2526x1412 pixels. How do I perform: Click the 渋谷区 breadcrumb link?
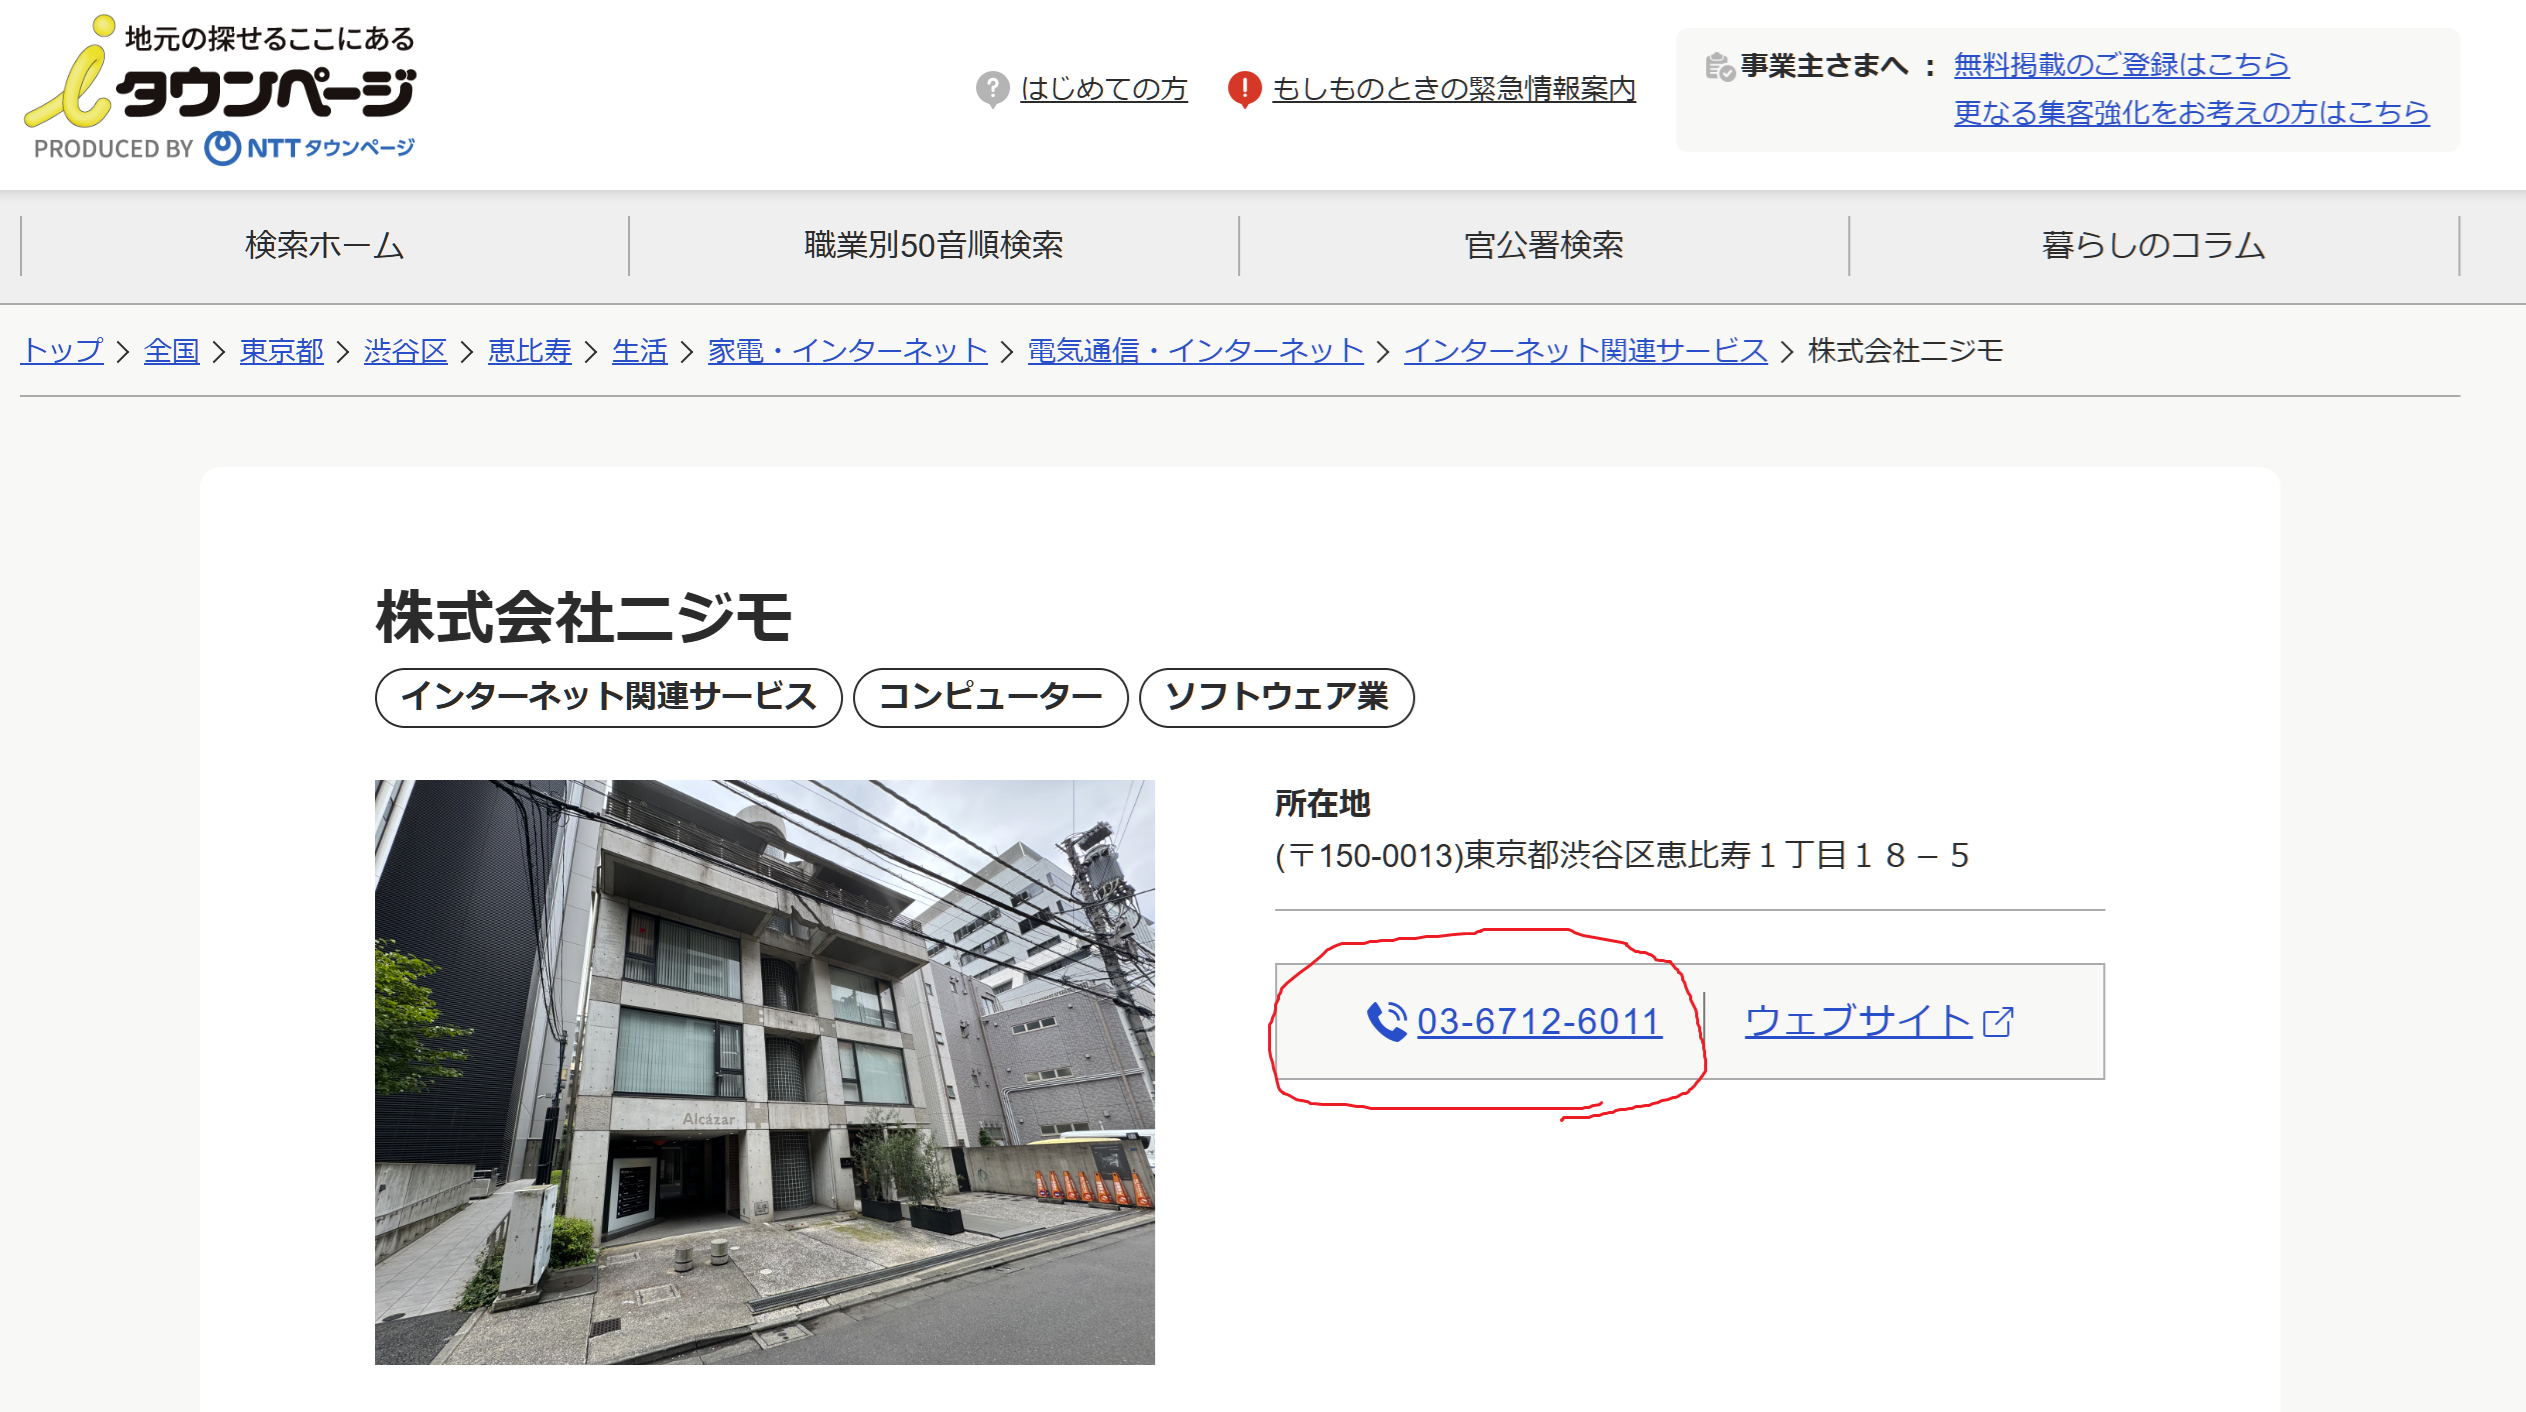(x=405, y=351)
